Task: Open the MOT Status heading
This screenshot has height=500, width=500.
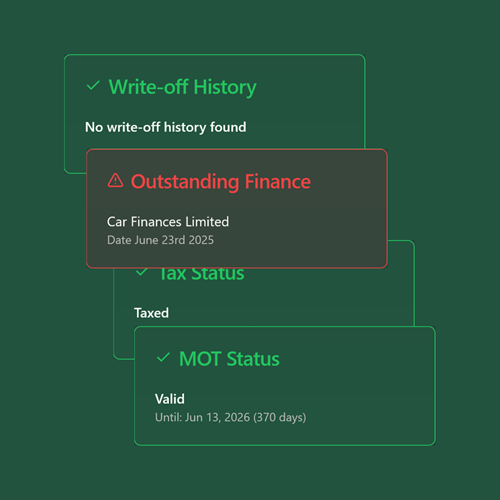Action: [x=229, y=359]
